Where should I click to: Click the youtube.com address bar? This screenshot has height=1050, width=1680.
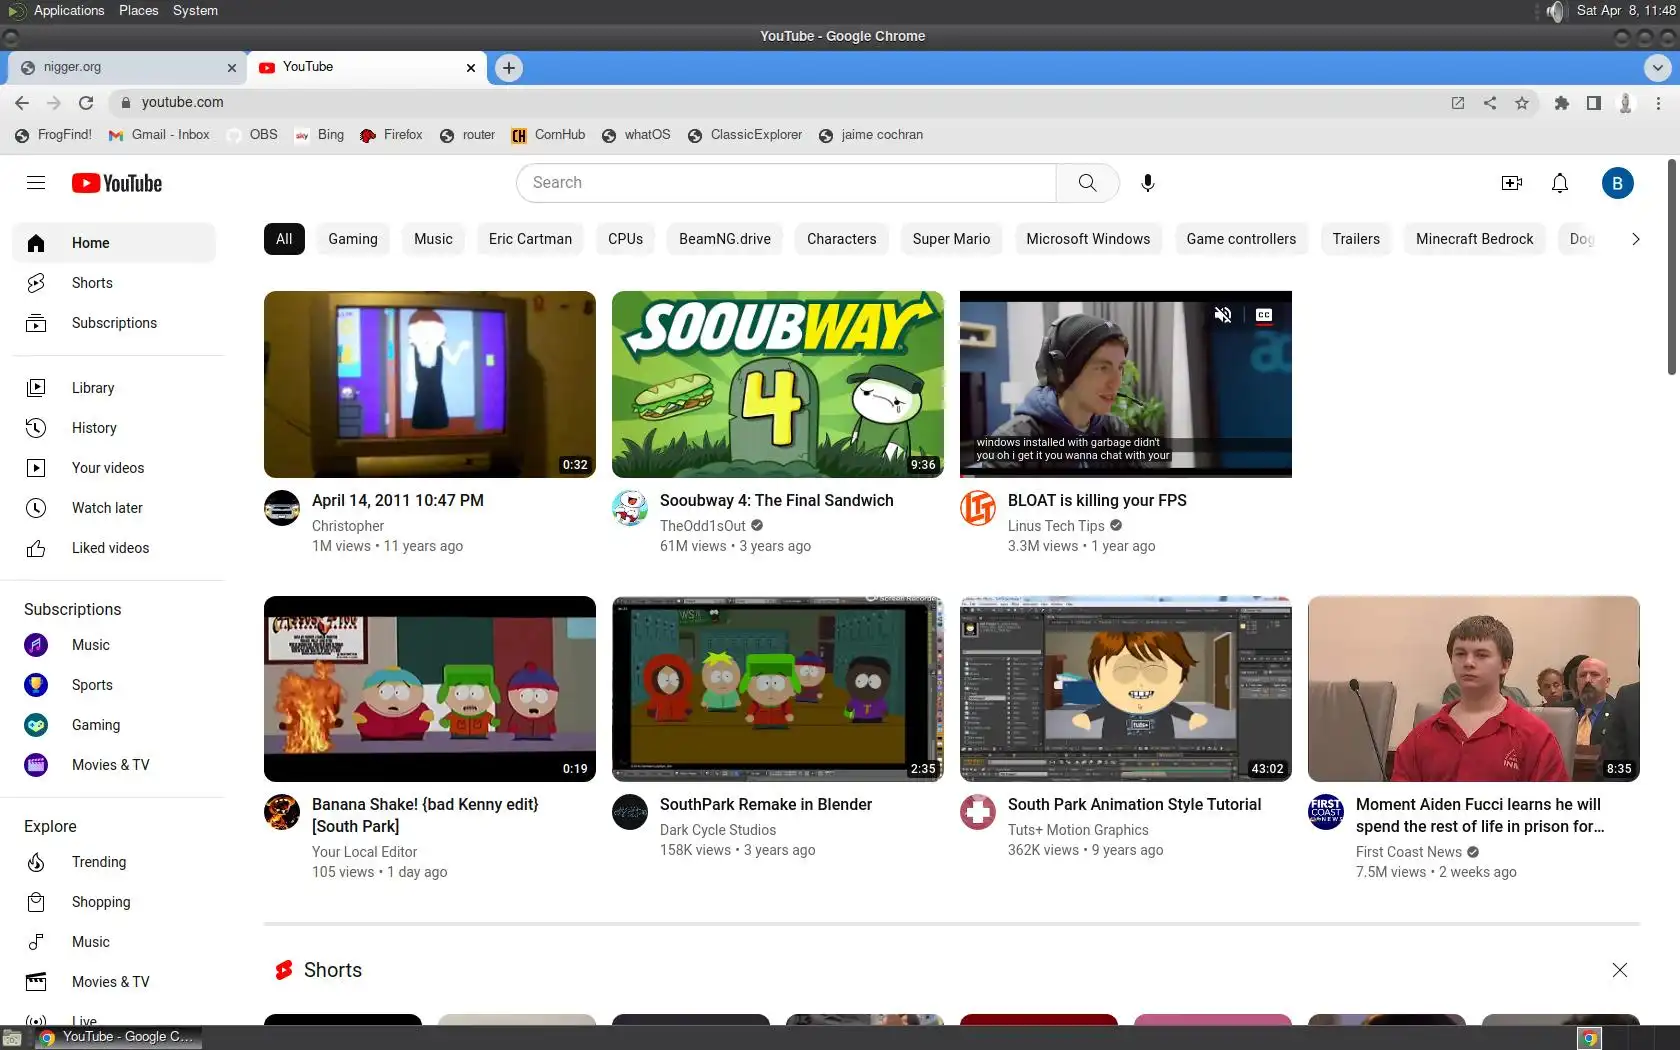[x=780, y=102]
